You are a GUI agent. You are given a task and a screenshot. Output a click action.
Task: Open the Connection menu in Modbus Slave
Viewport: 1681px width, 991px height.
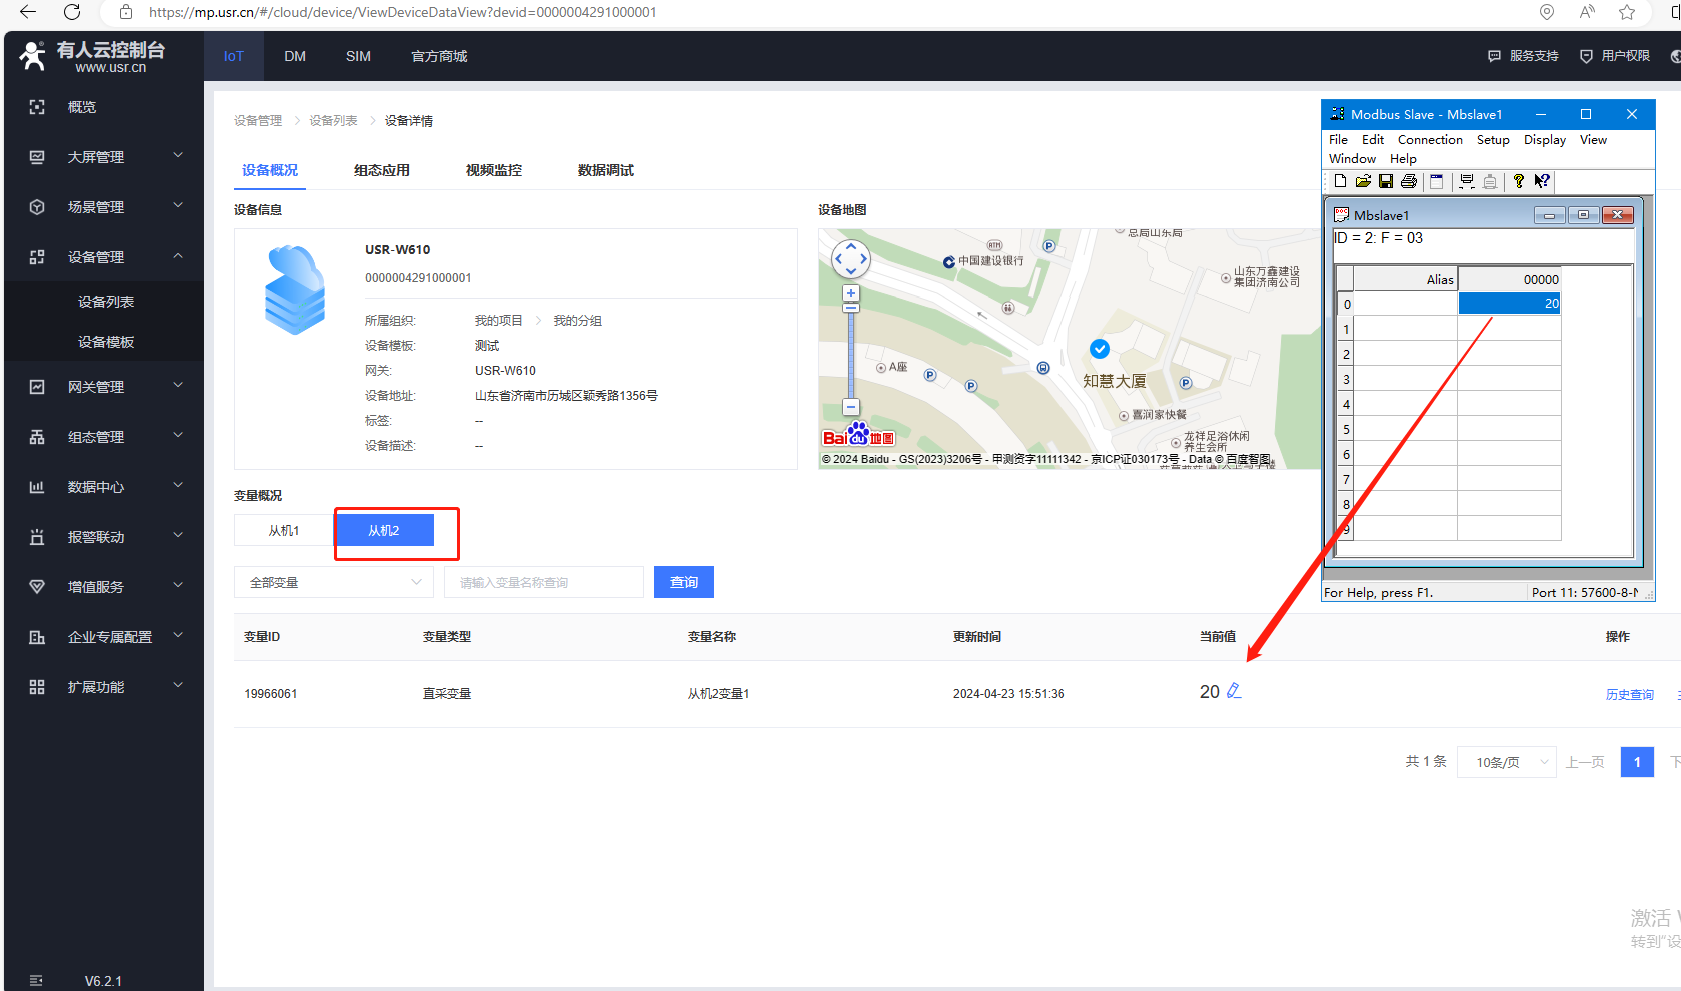click(x=1429, y=140)
